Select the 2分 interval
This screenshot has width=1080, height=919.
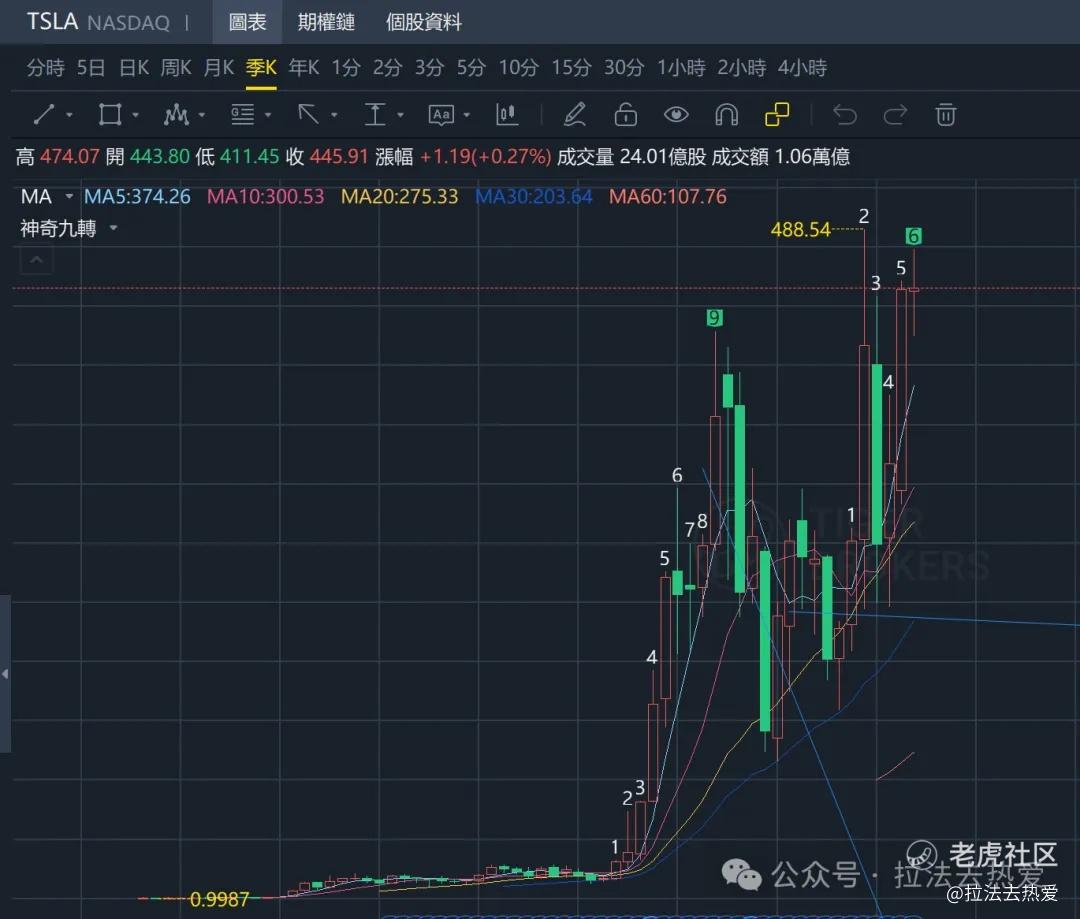click(388, 68)
